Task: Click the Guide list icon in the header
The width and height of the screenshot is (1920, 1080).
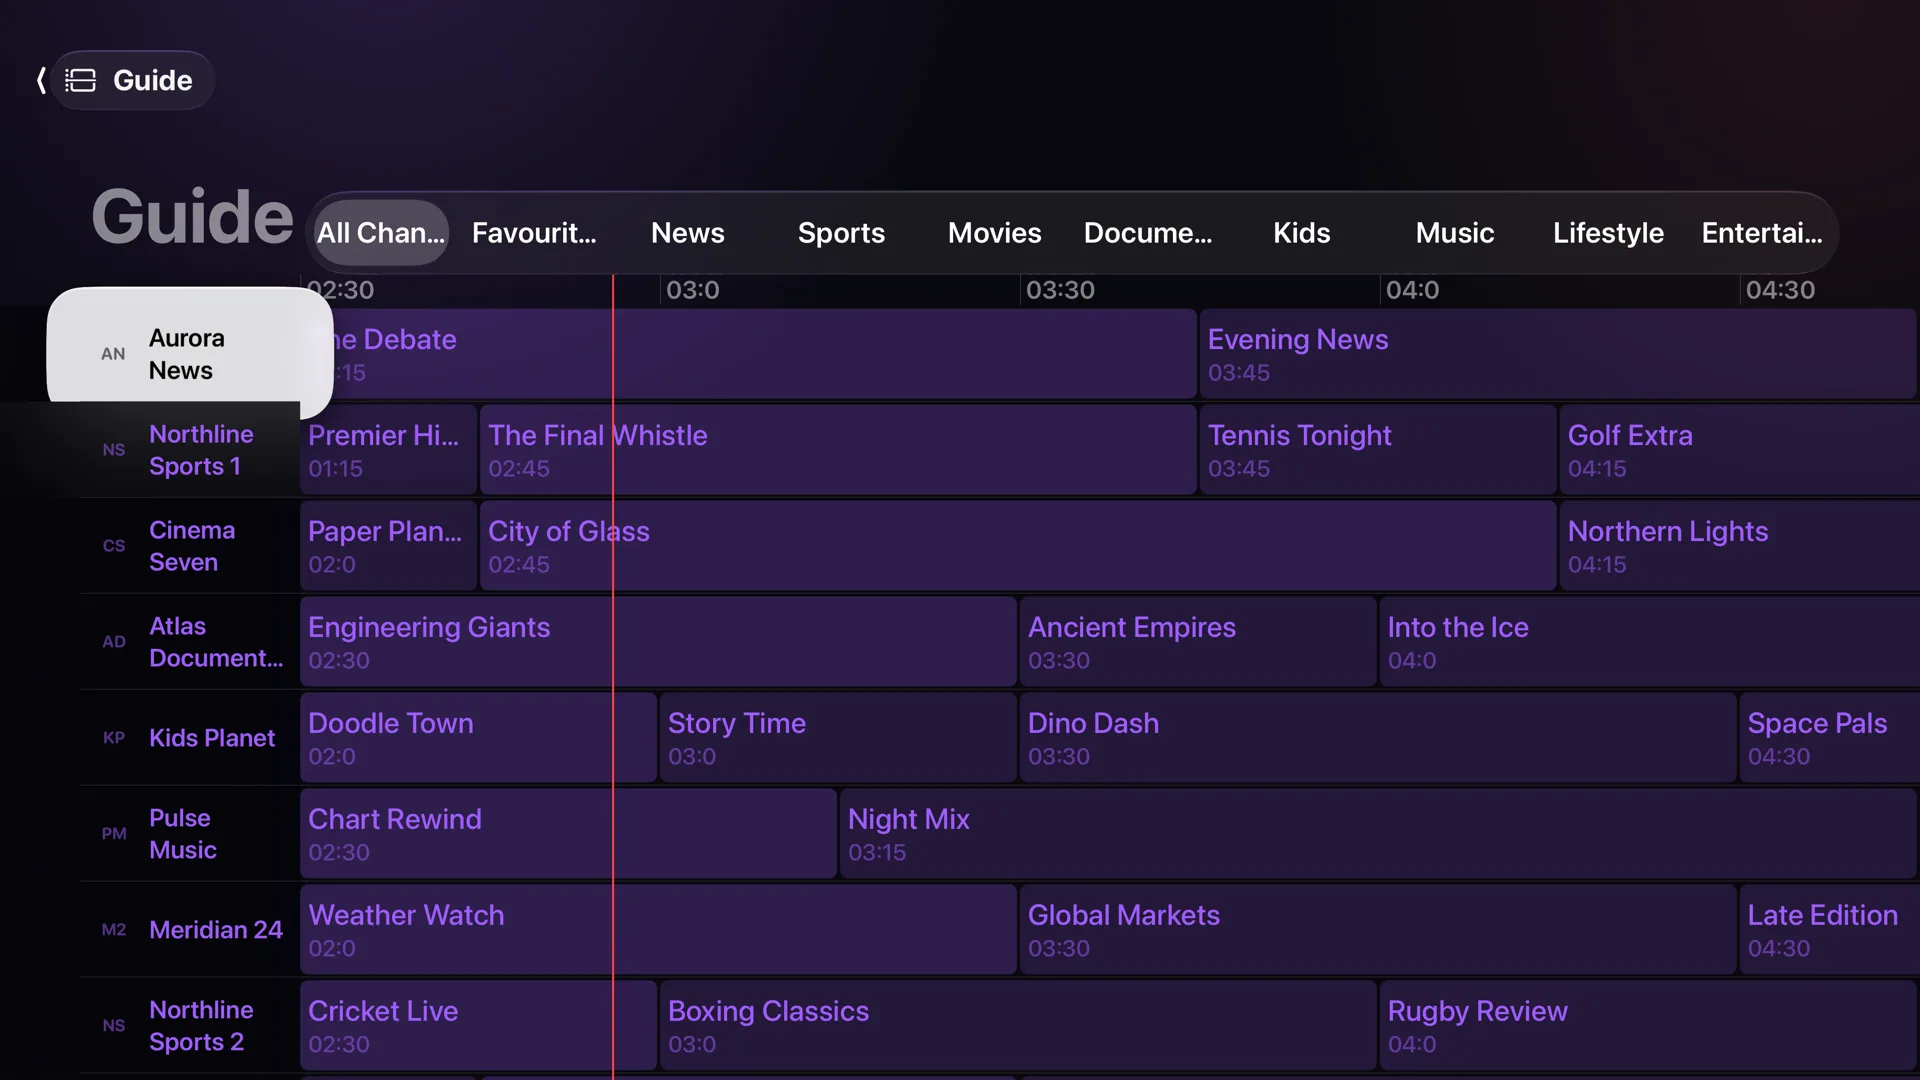Action: (81, 80)
